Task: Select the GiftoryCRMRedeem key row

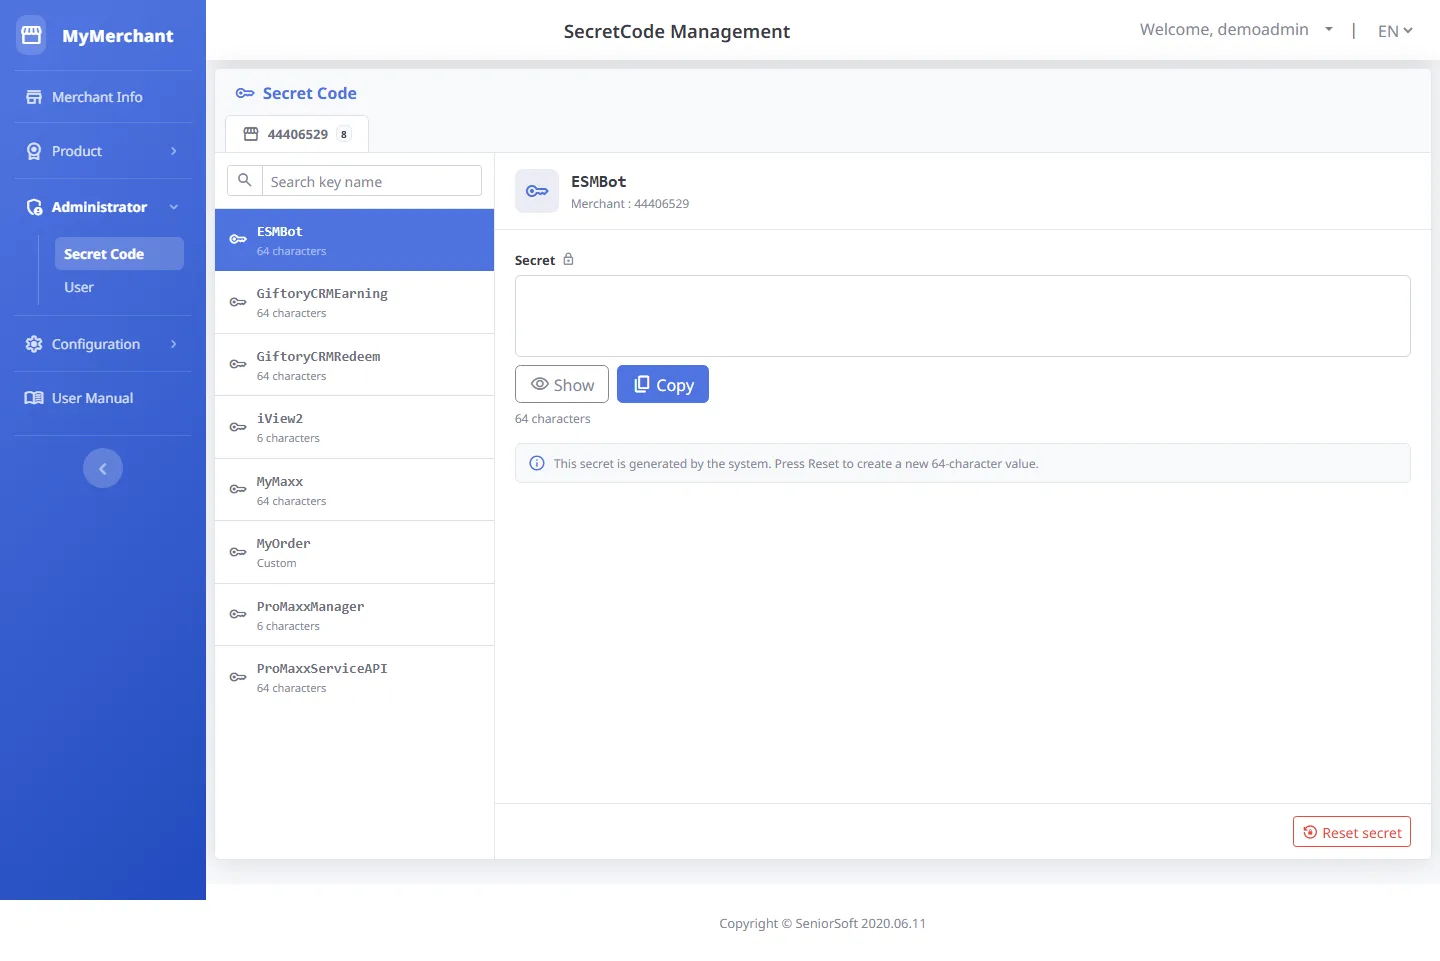Action: (354, 365)
